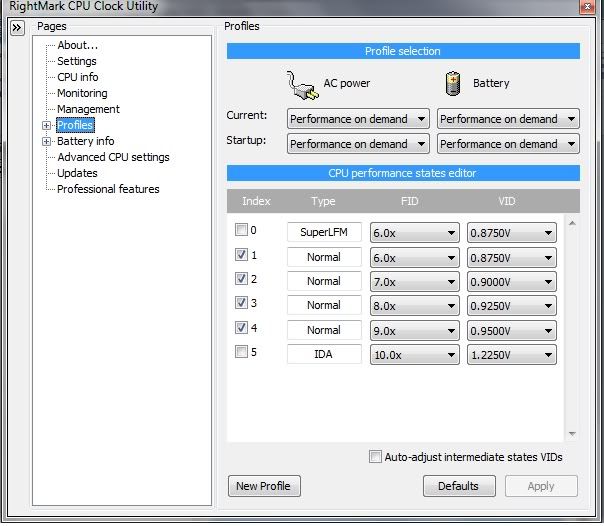Click the FID column header

click(x=409, y=201)
